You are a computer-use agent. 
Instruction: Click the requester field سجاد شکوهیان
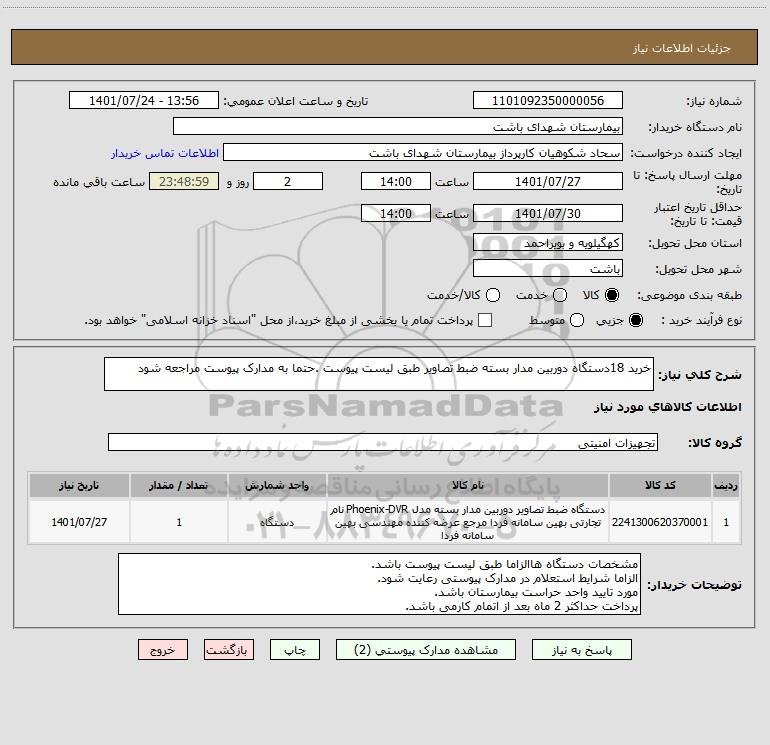[x=423, y=152]
